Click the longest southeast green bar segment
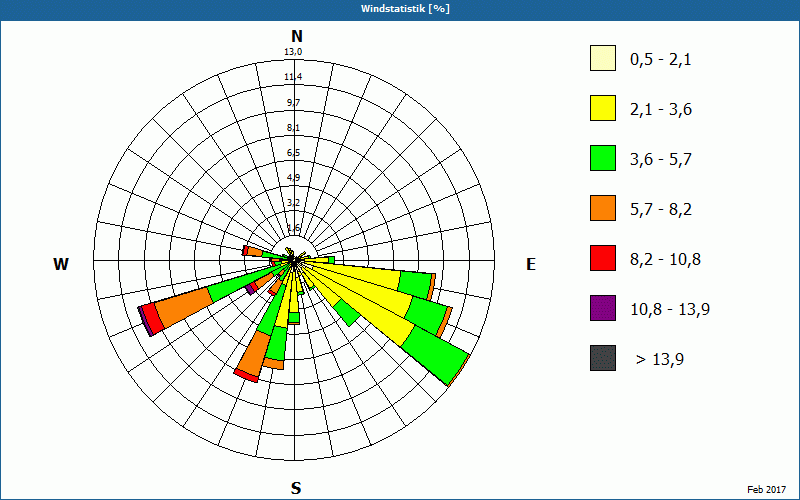This screenshot has width=800, height=500. click(435, 355)
